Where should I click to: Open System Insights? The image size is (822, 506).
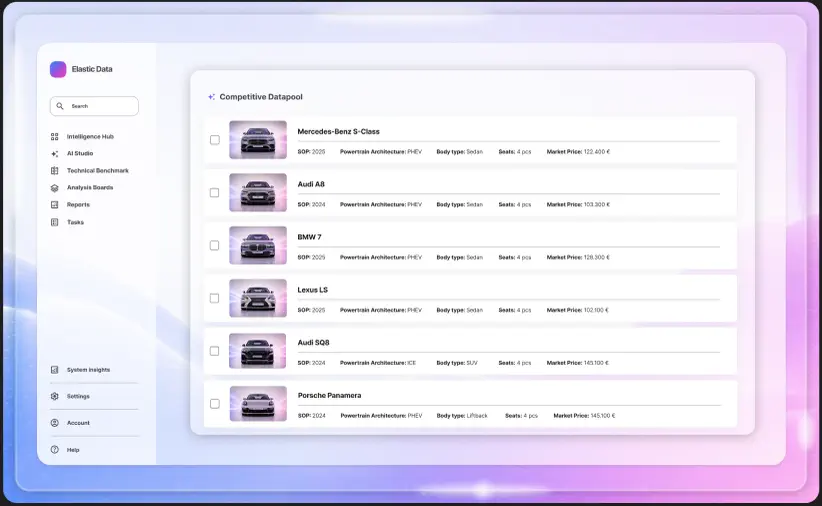tap(88, 370)
